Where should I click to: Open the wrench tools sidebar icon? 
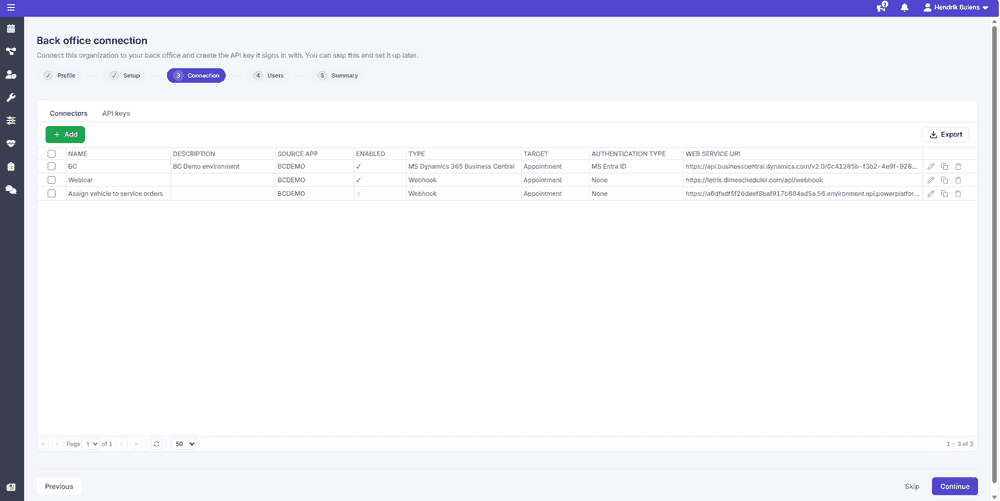click(x=11, y=98)
